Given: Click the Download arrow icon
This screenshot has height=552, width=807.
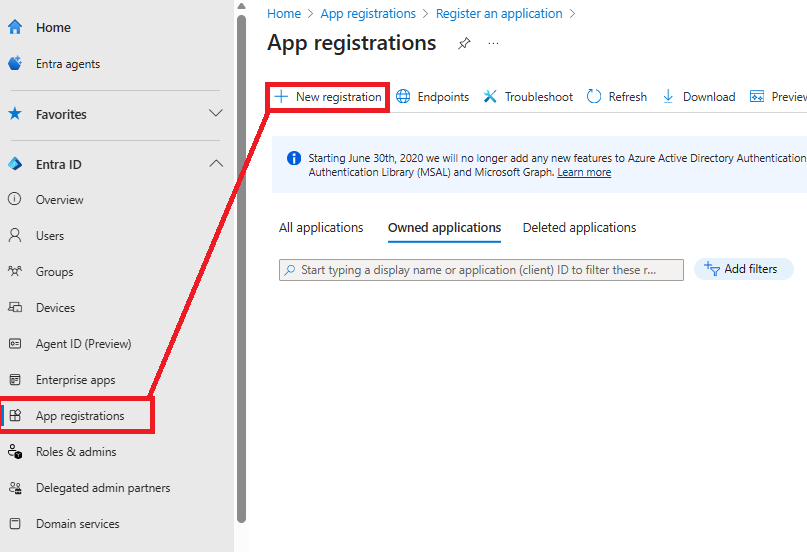Looking at the screenshot, I should click(669, 97).
